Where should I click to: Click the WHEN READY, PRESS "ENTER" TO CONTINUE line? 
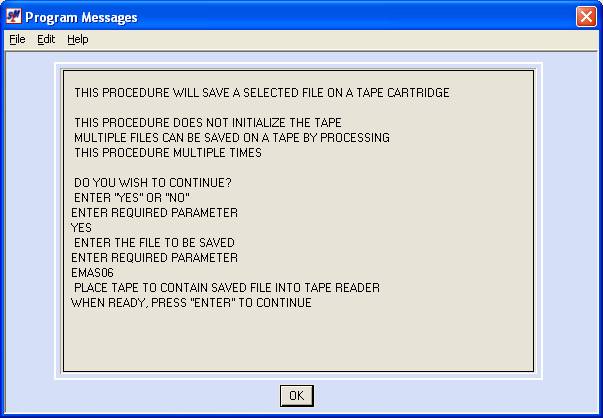192,303
